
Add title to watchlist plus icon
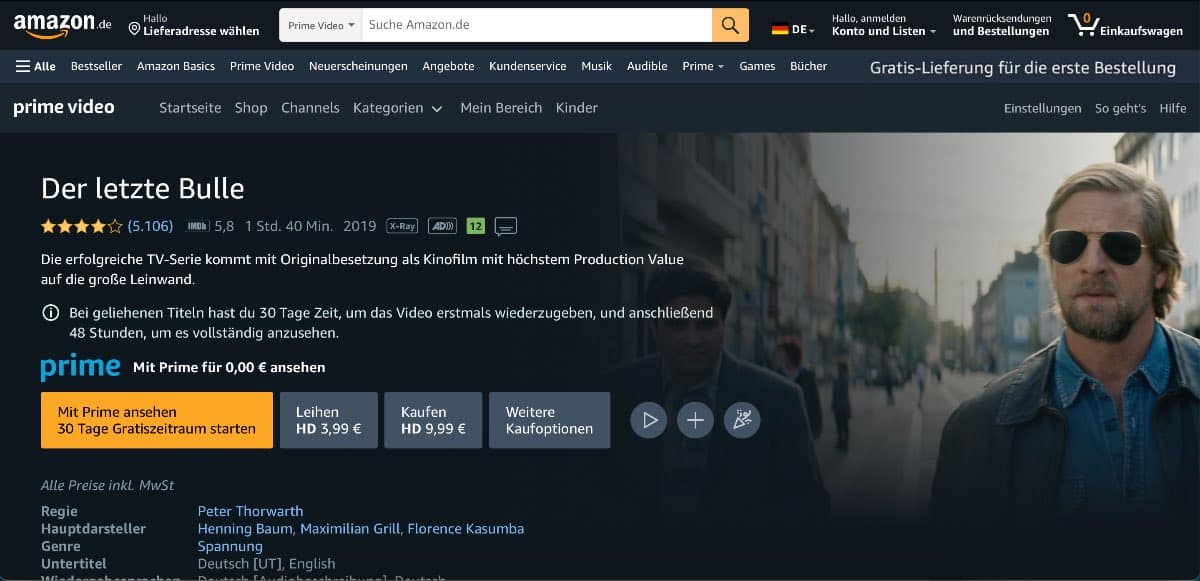(x=695, y=420)
